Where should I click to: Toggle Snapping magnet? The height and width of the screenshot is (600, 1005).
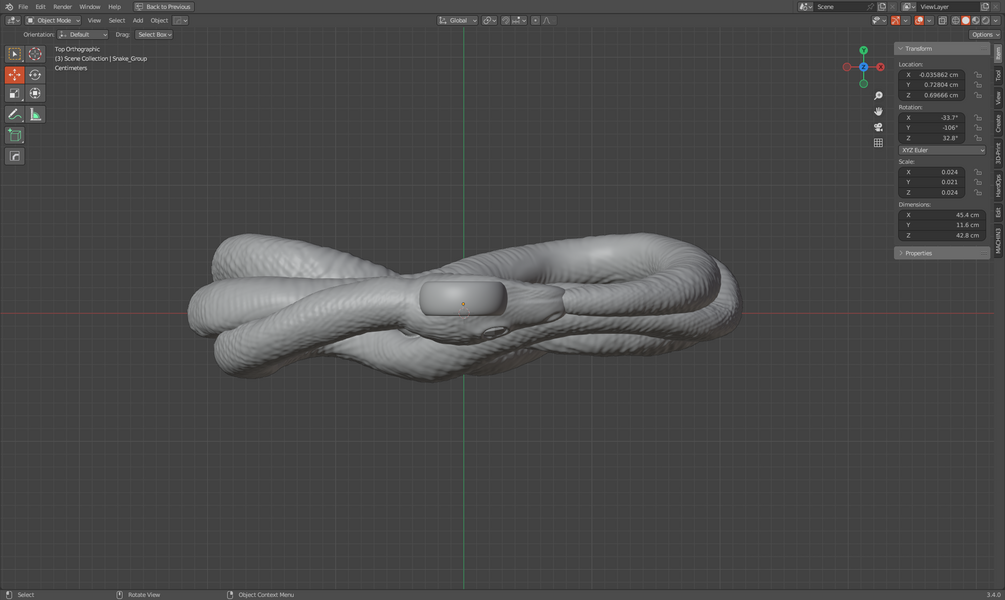coord(505,21)
